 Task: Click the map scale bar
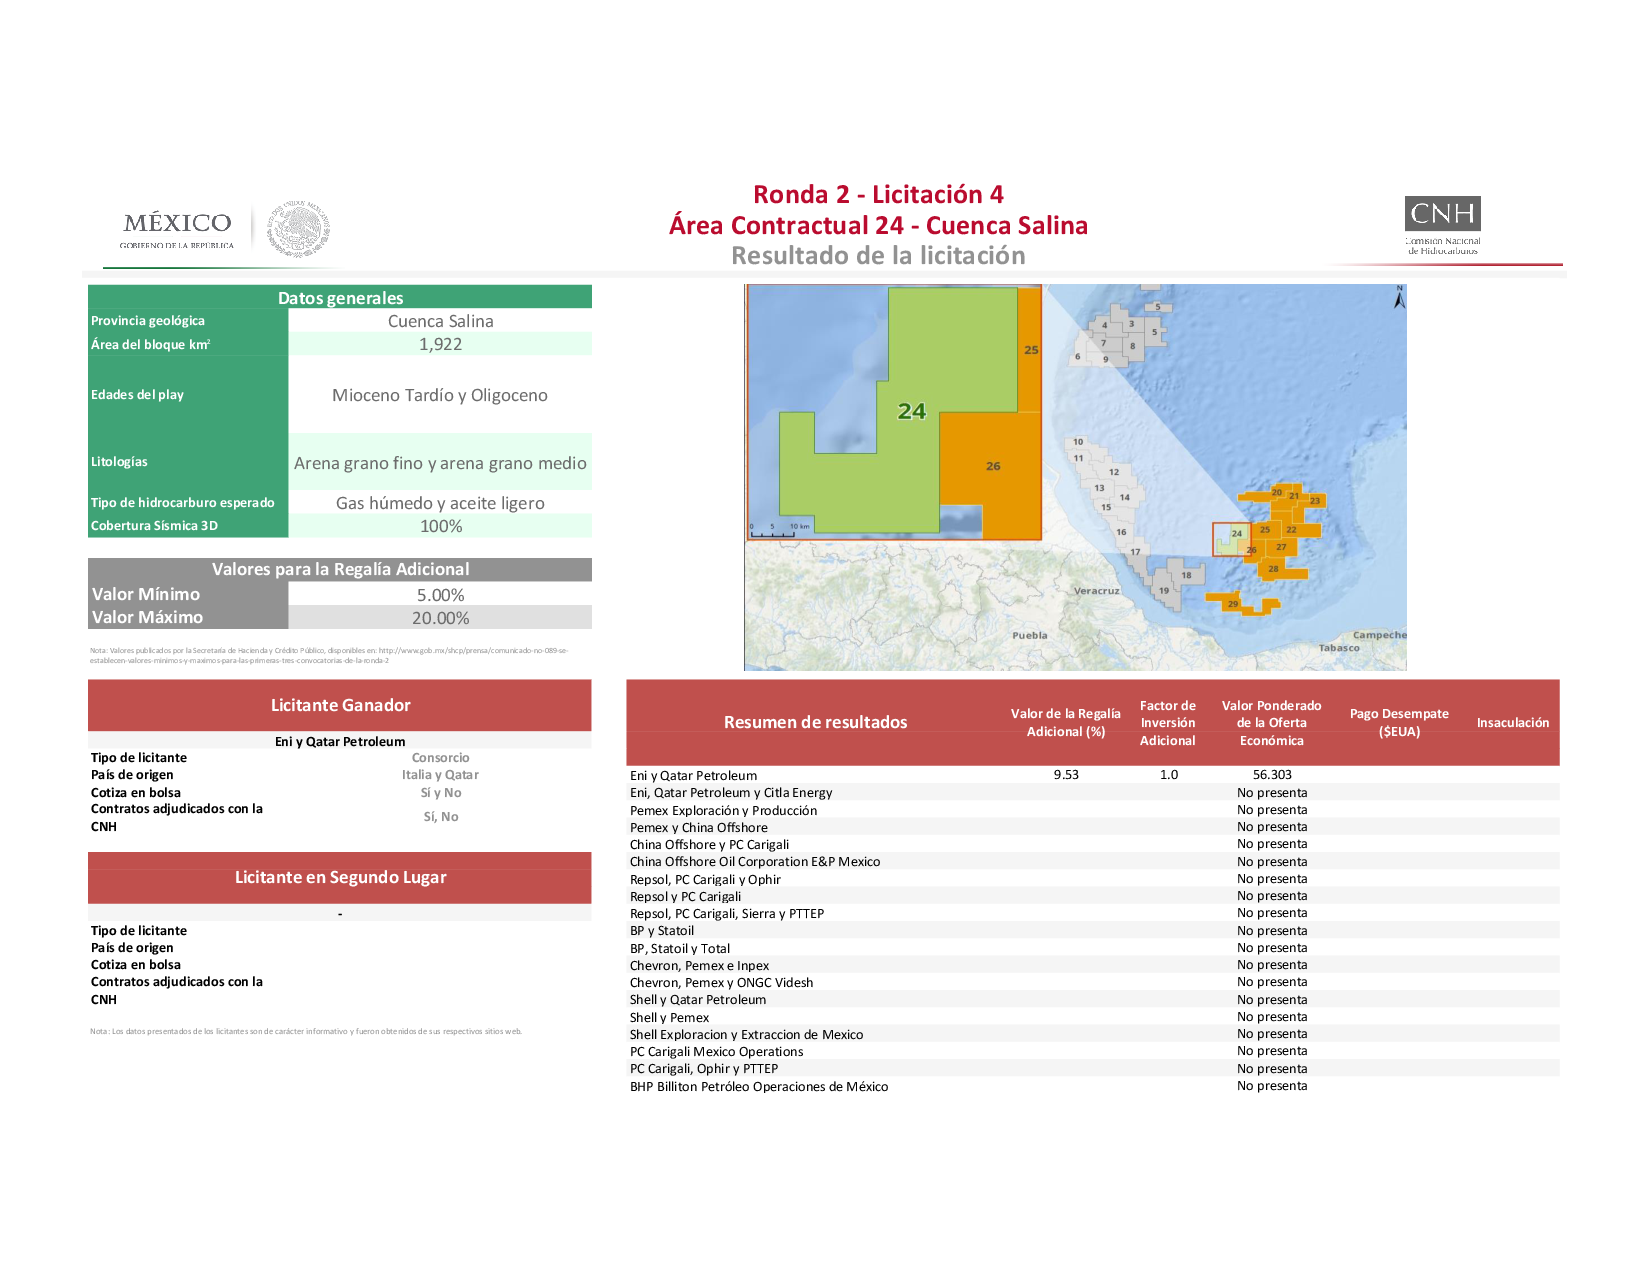[780, 530]
